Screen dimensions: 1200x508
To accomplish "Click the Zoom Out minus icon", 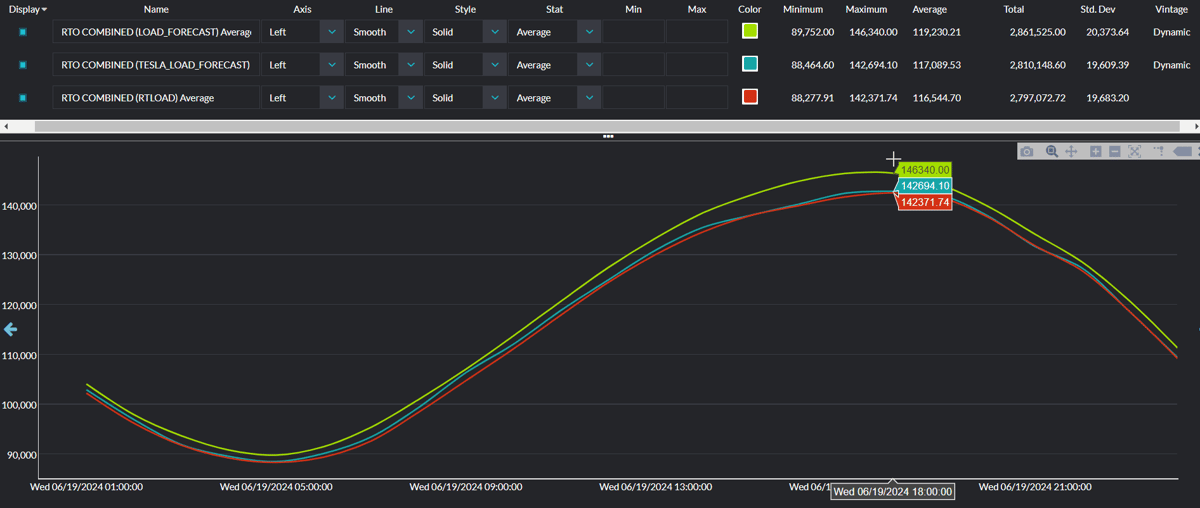I will click(x=1114, y=151).
